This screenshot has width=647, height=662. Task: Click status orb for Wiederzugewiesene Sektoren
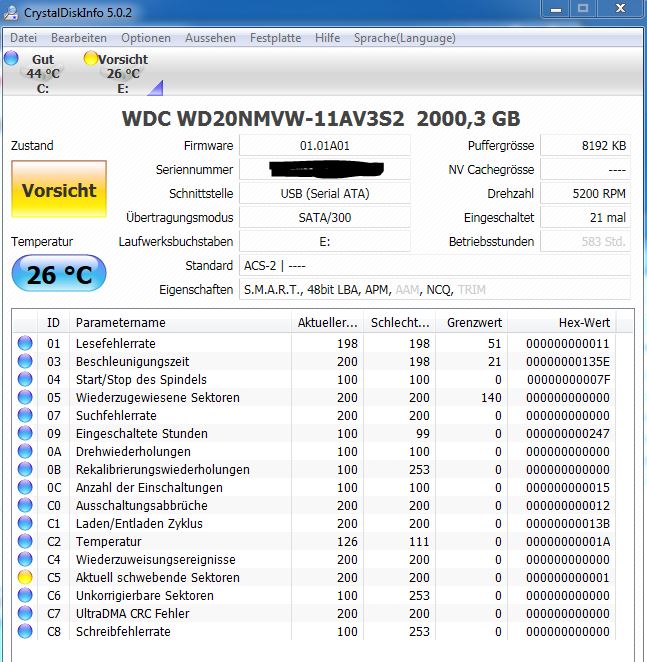[25, 397]
